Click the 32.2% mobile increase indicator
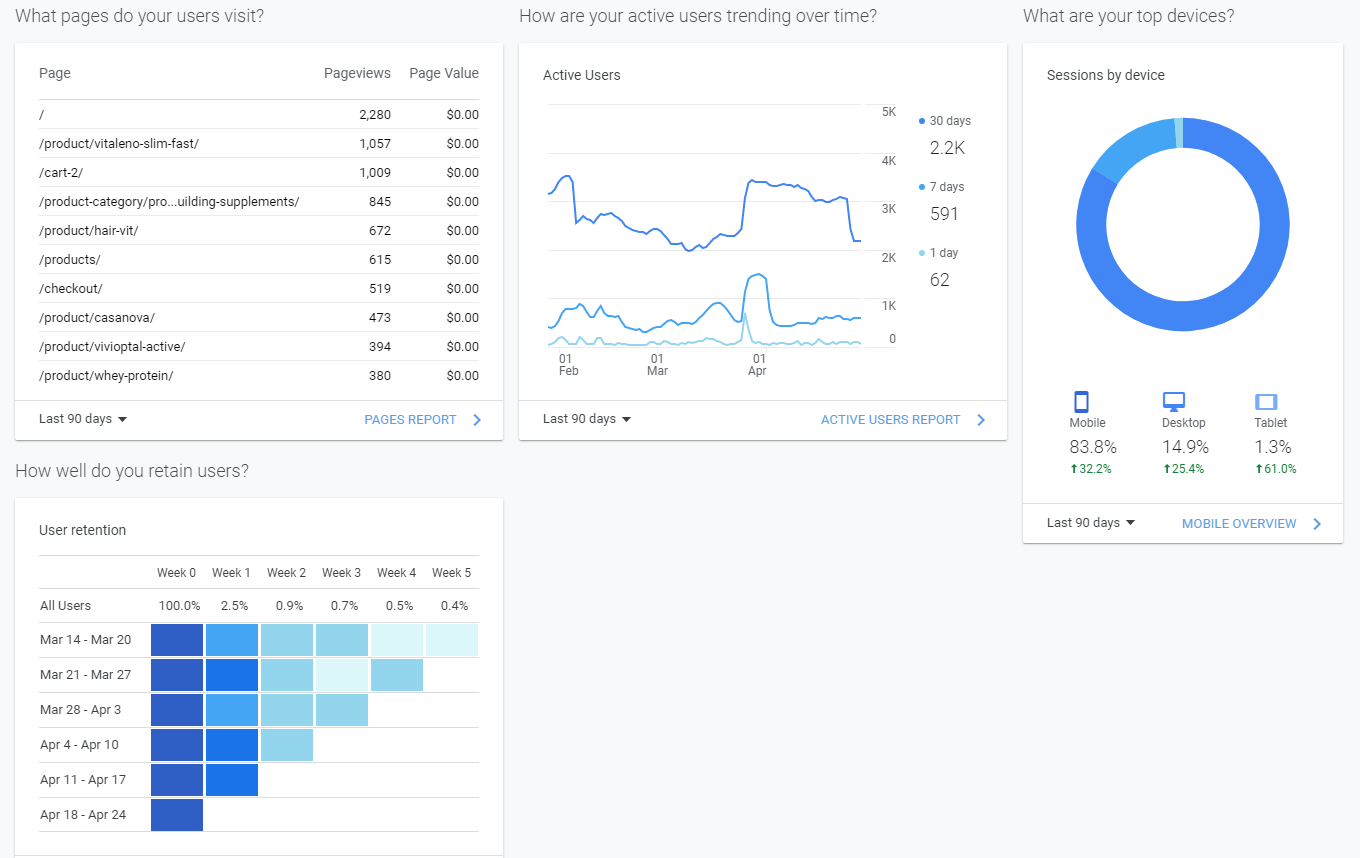Image resolution: width=1360 pixels, height=858 pixels. click(x=1090, y=469)
